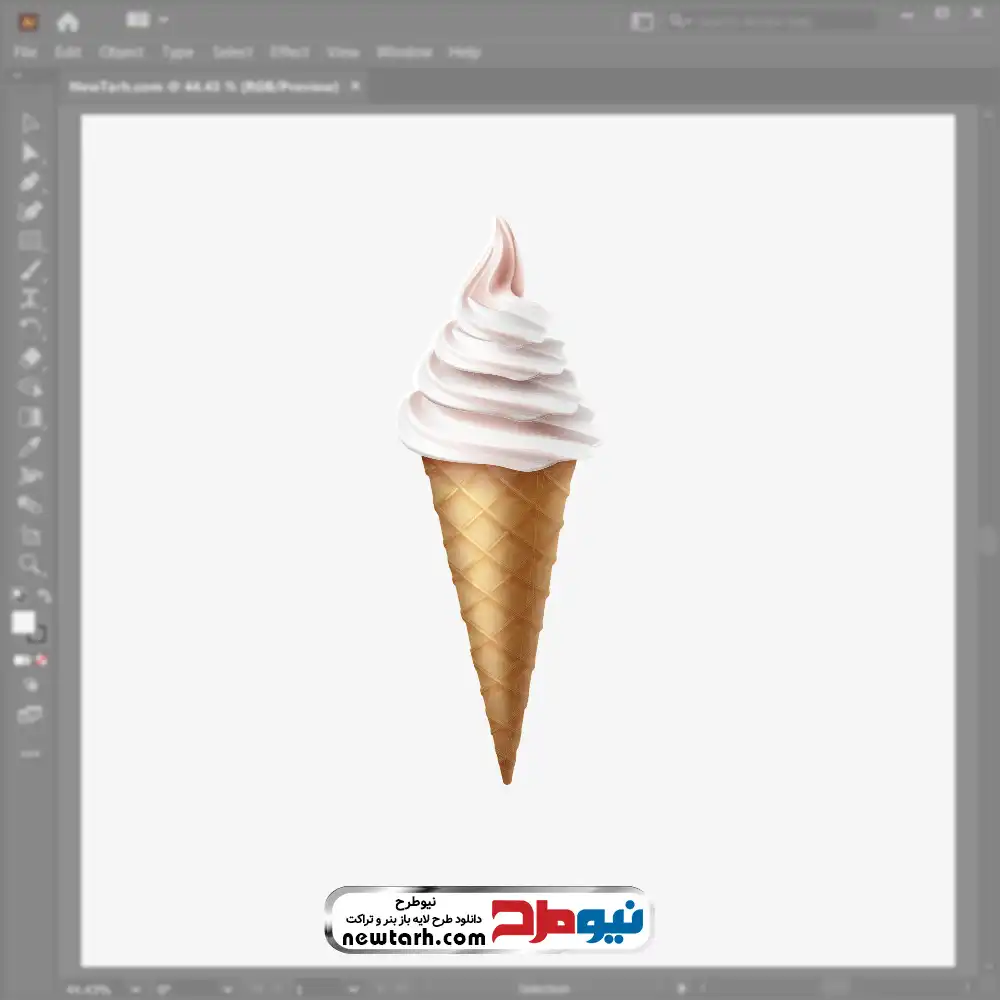Select the Zoom tool magnifier

coord(30,565)
